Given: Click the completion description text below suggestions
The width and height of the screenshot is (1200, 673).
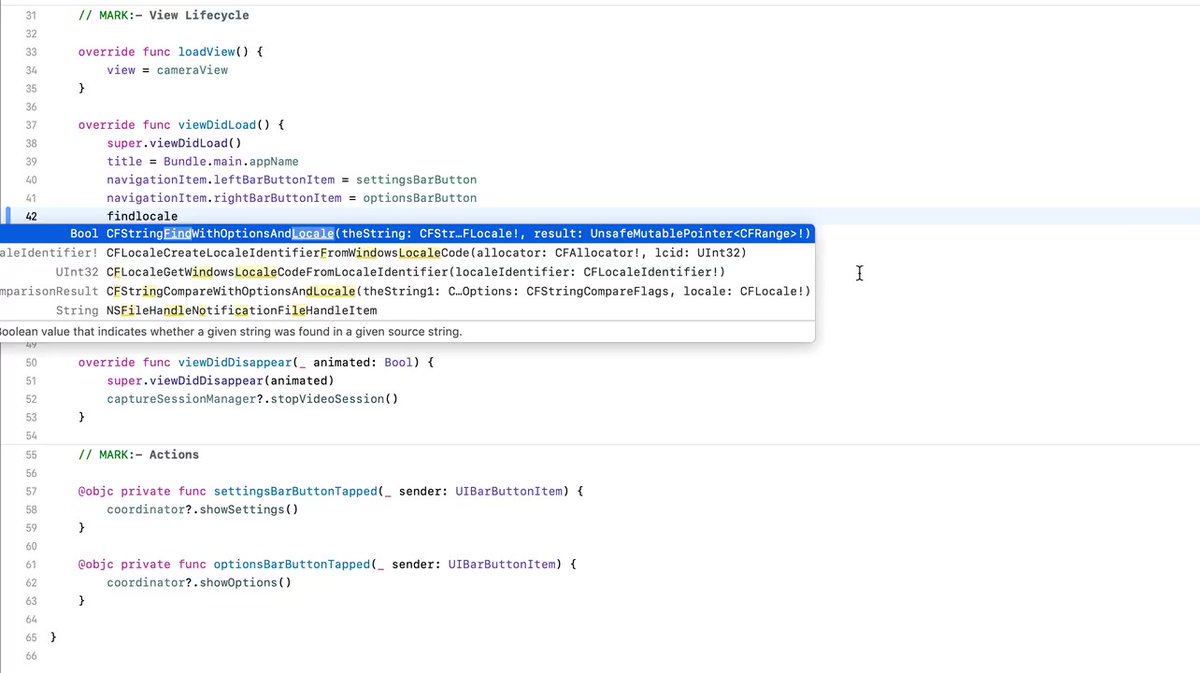Looking at the screenshot, I should pyautogui.click(x=231, y=331).
